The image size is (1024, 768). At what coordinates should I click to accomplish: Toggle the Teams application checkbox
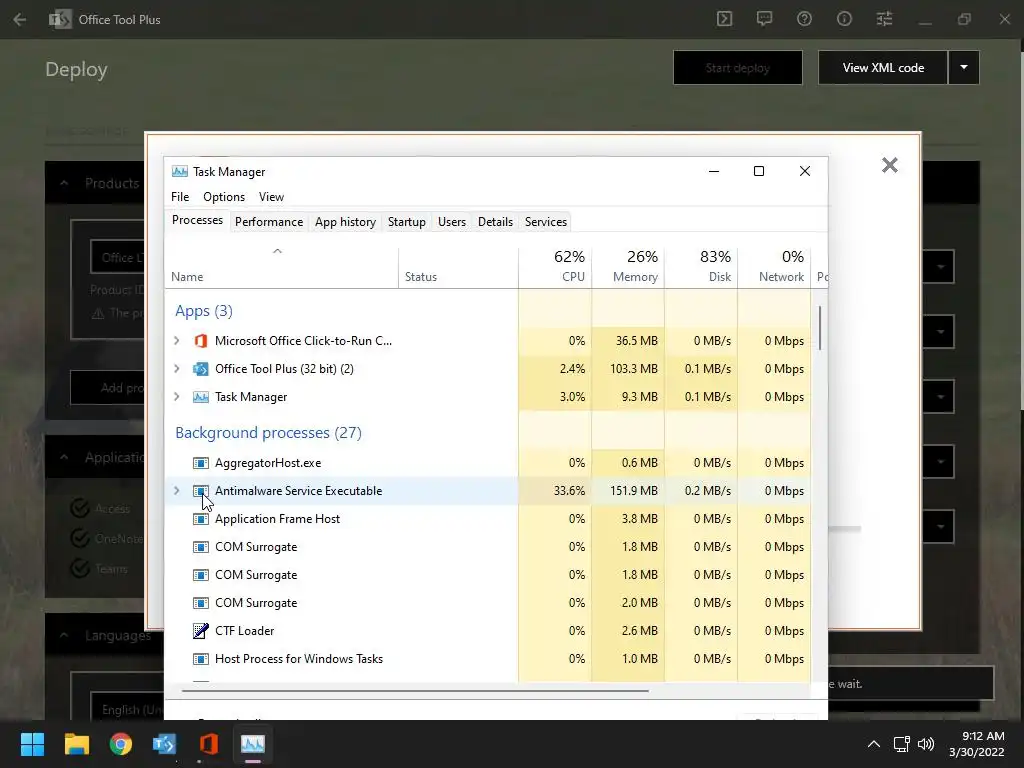click(80, 568)
